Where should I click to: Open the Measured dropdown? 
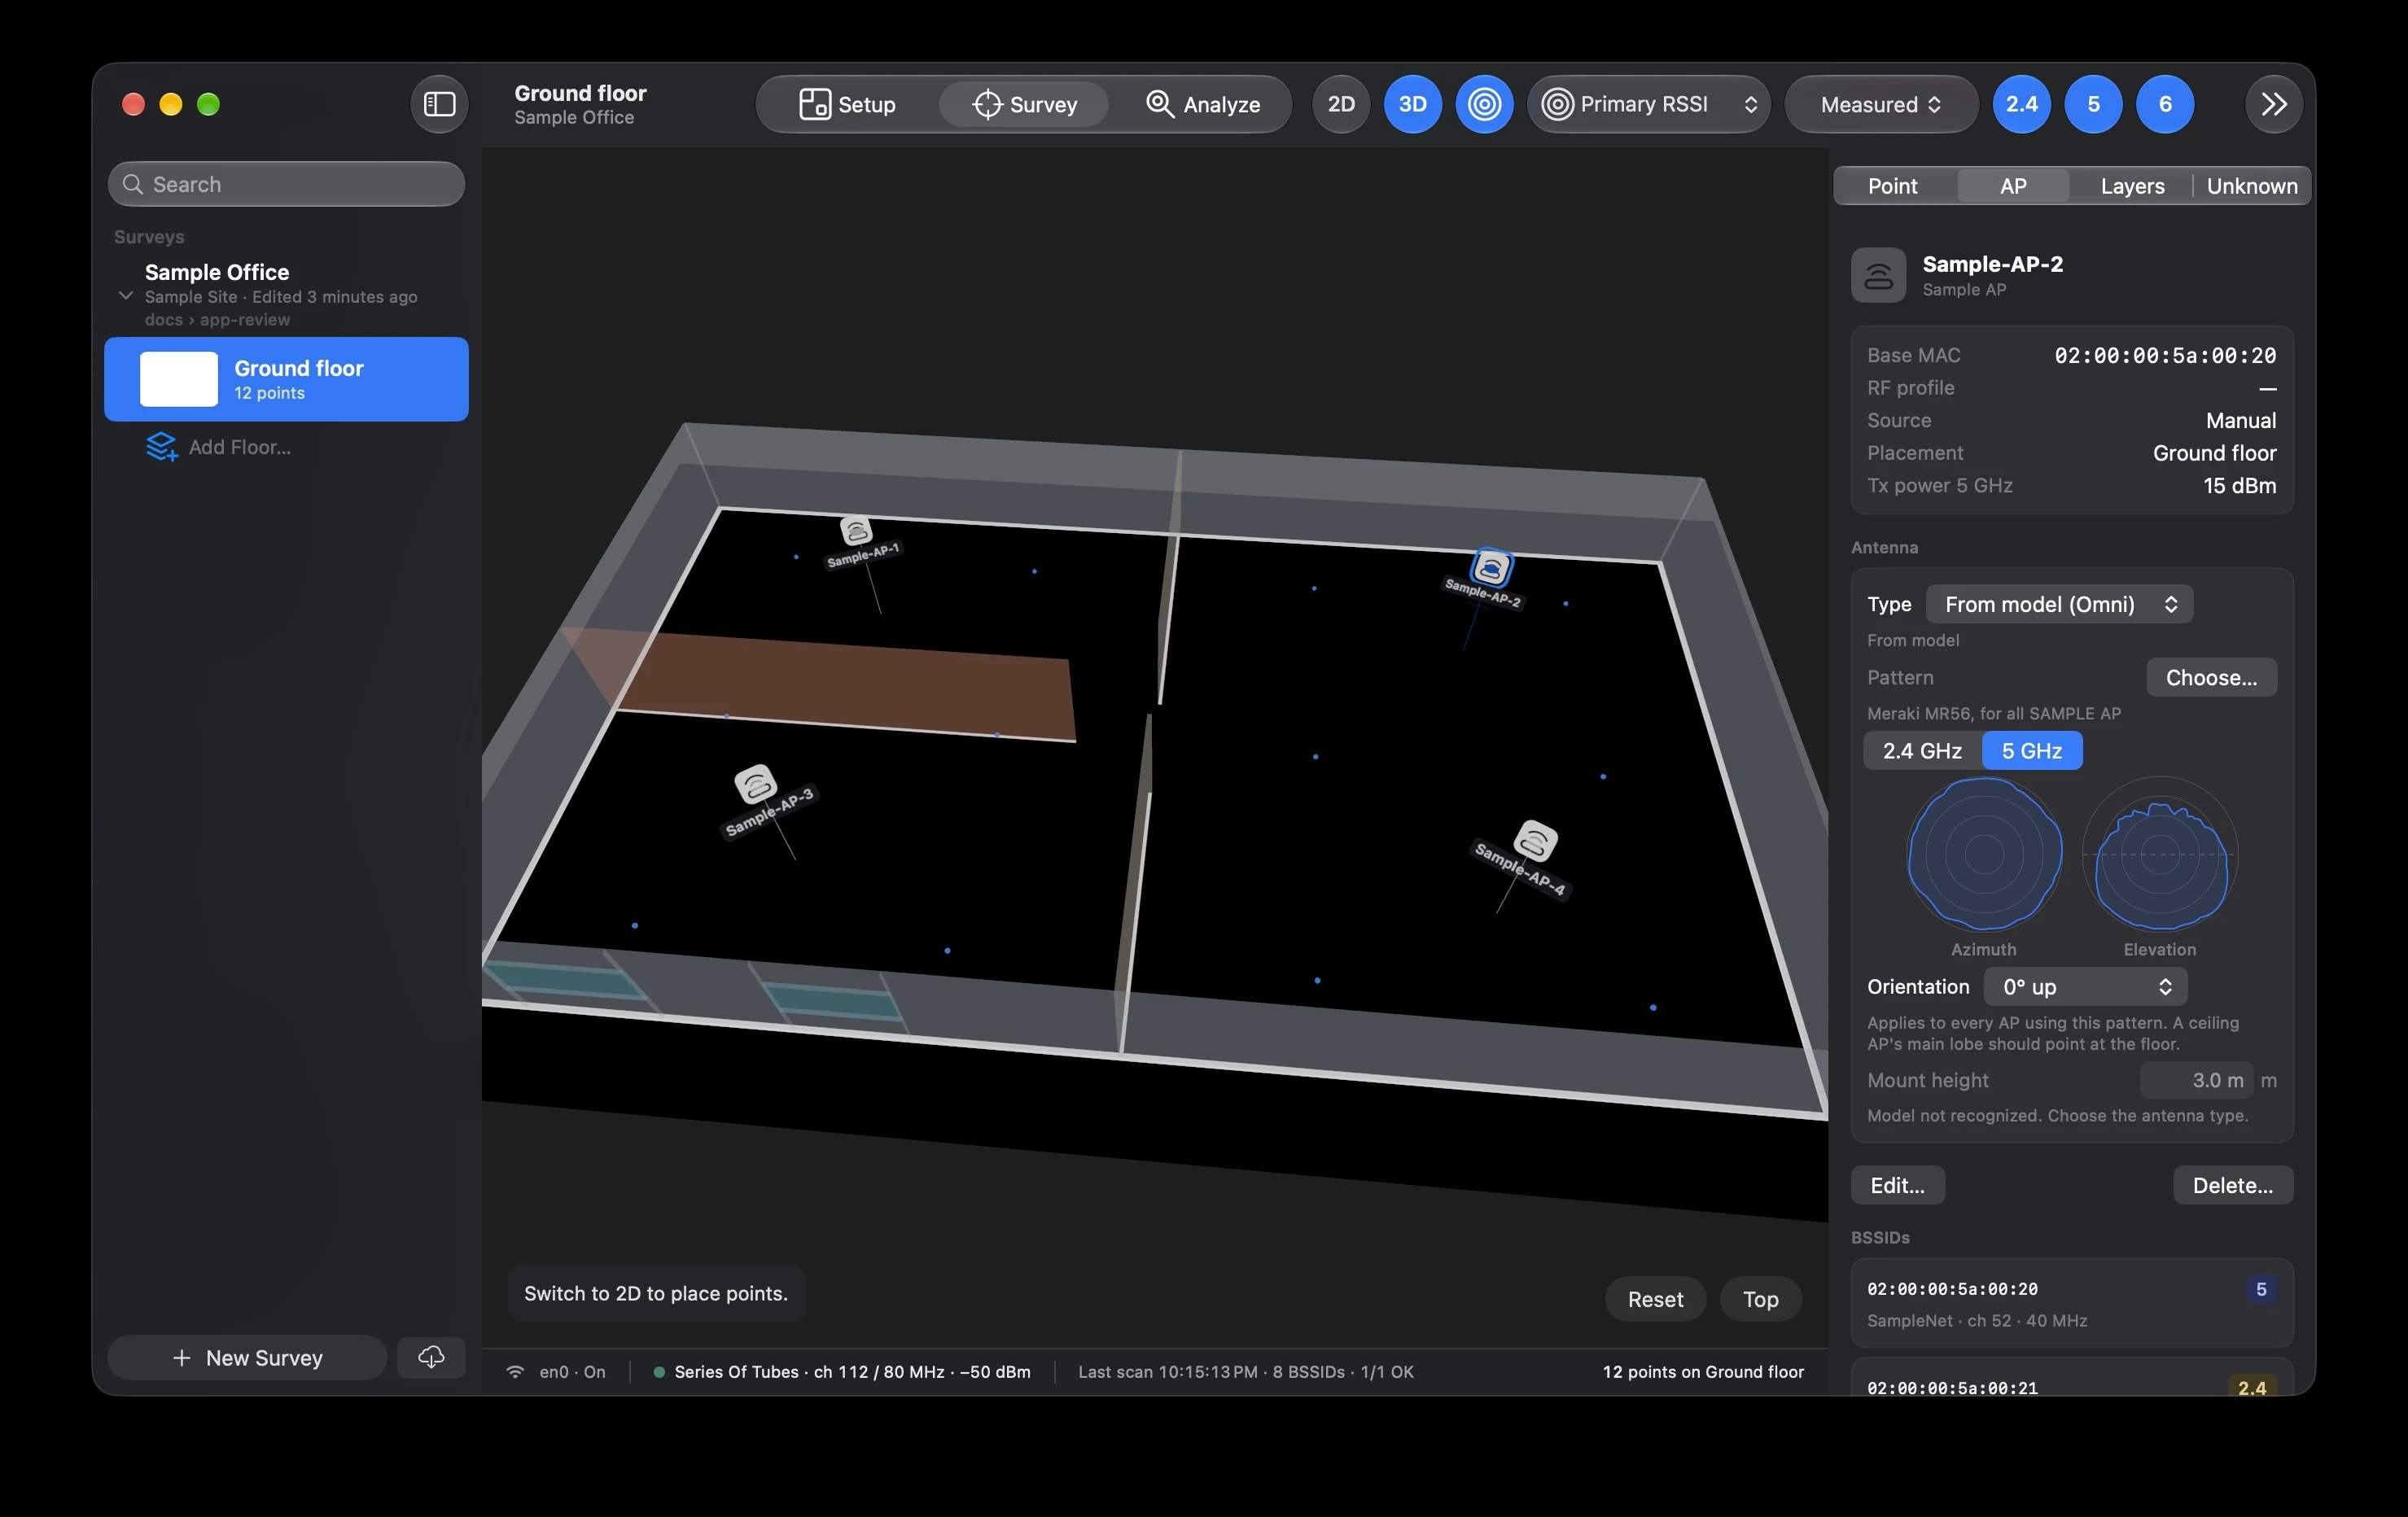(x=1881, y=104)
